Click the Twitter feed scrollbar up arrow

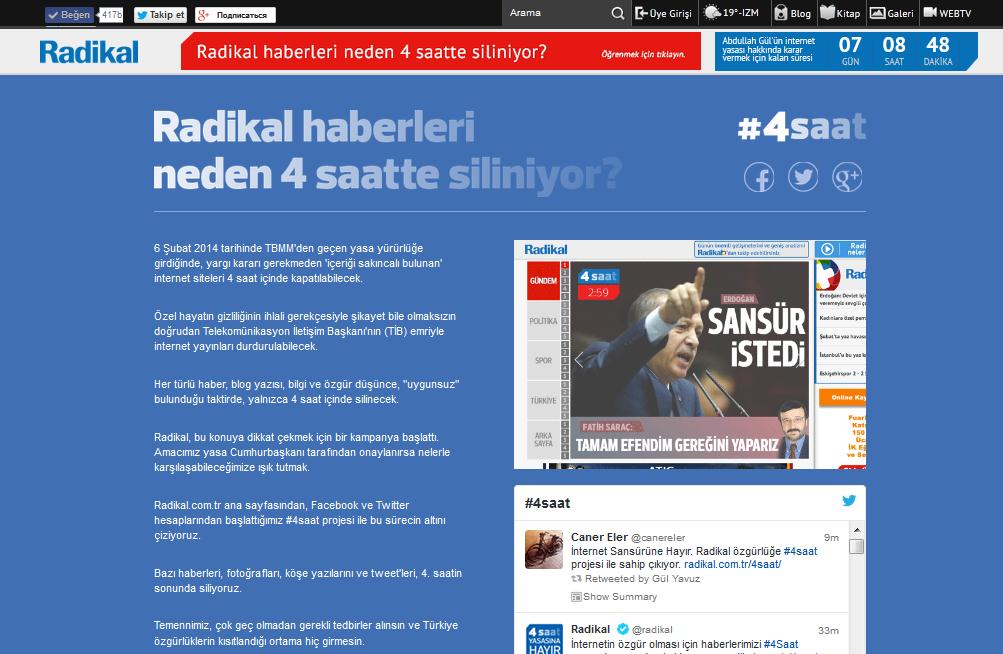pos(856,534)
